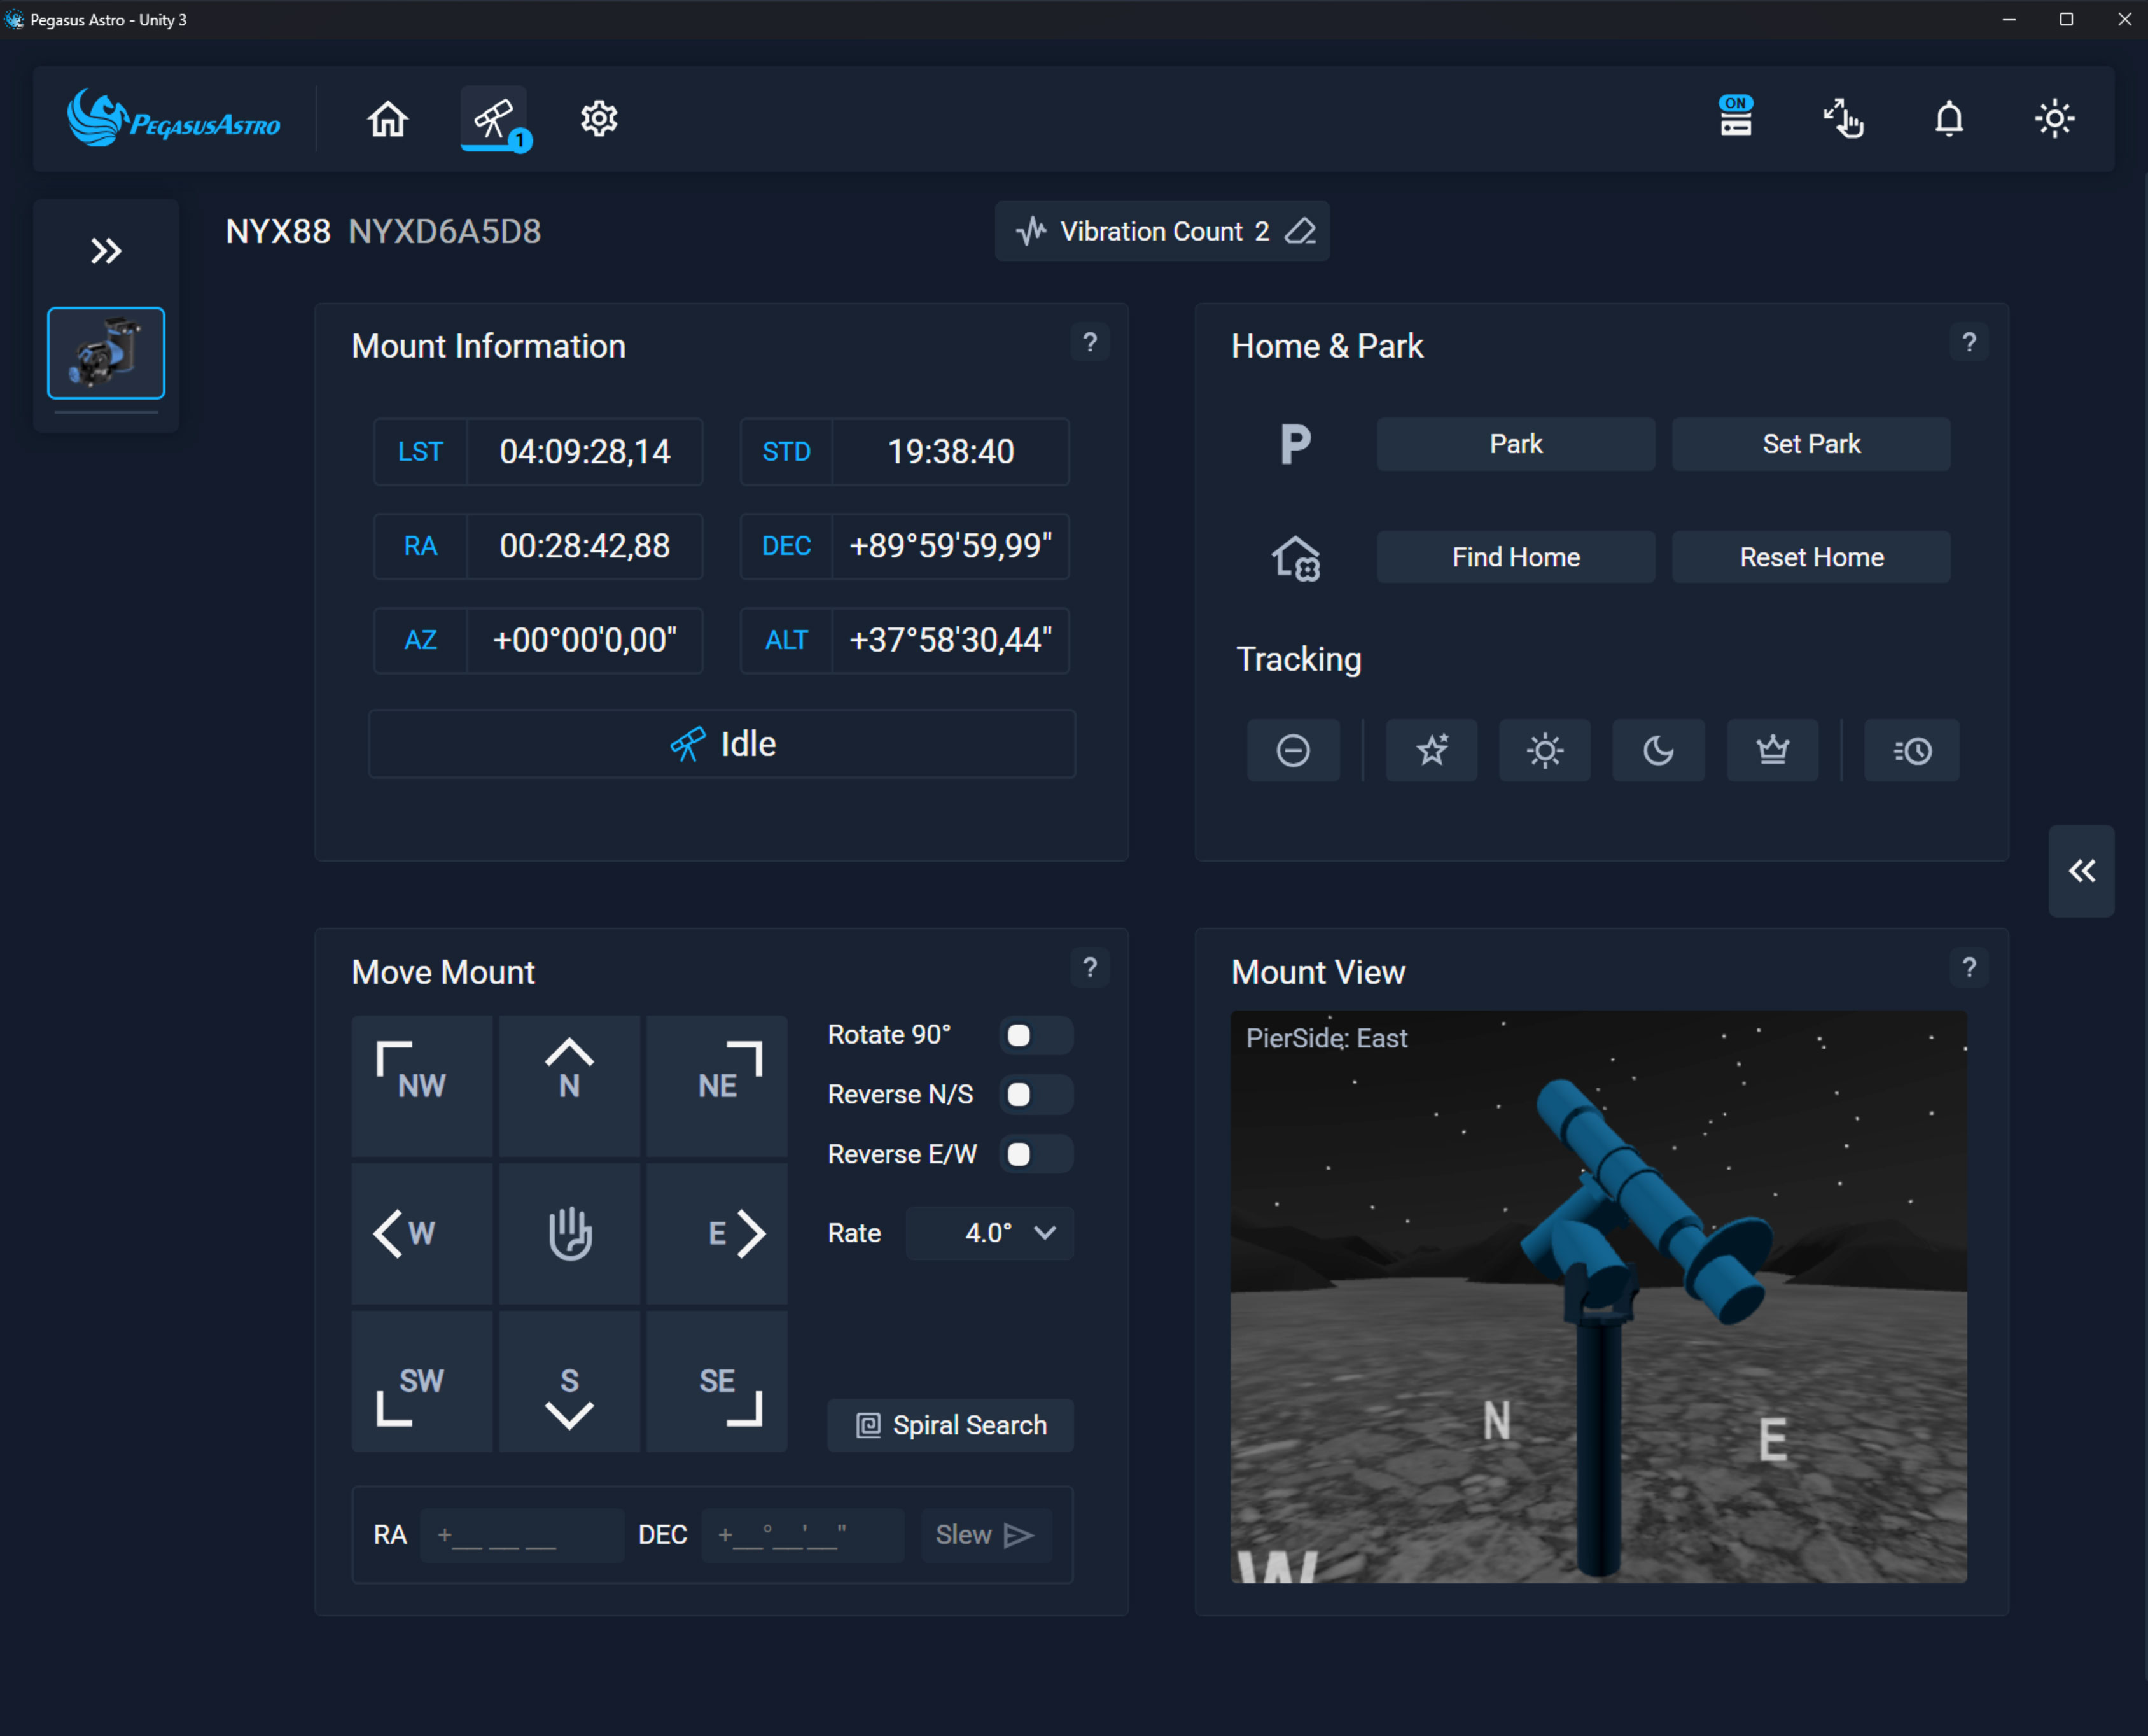Click the vibration count eraser icon
Viewport: 2148px width, 1736px height.
pyautogui.click(x=1300, y=231)
